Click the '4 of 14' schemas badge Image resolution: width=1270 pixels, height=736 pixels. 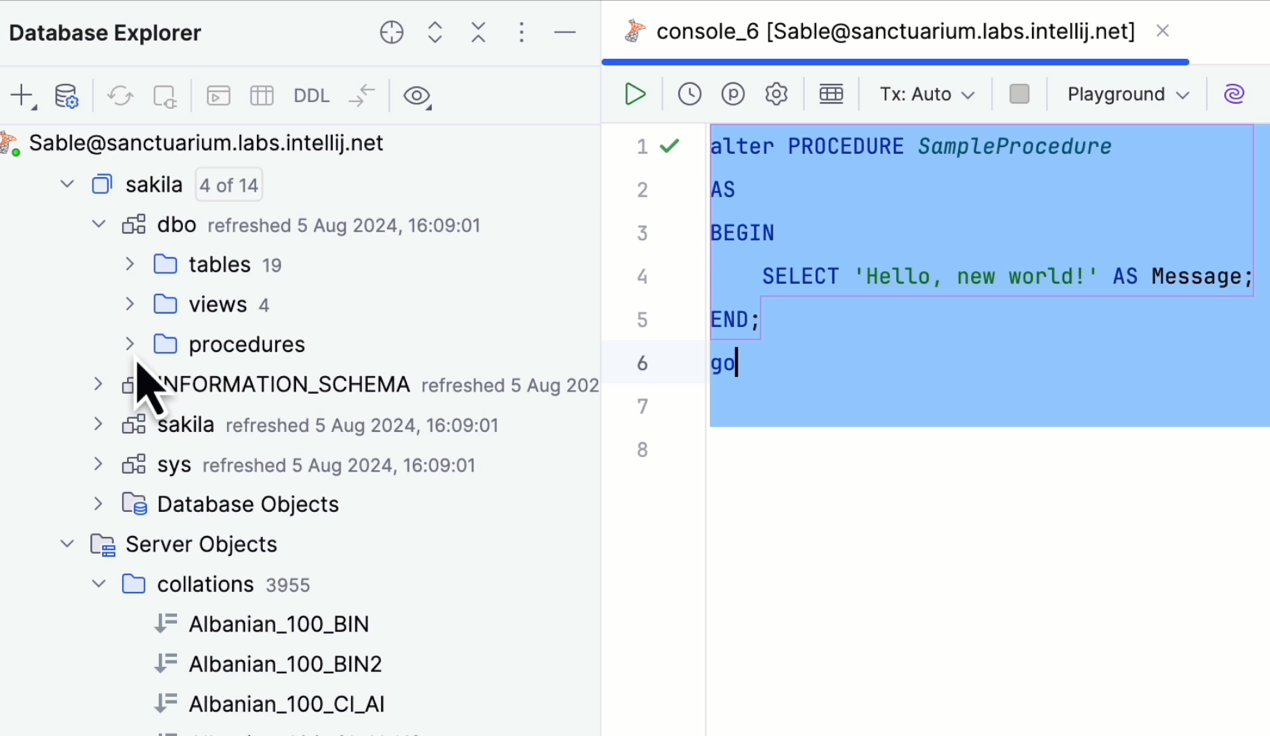point(229,185)
